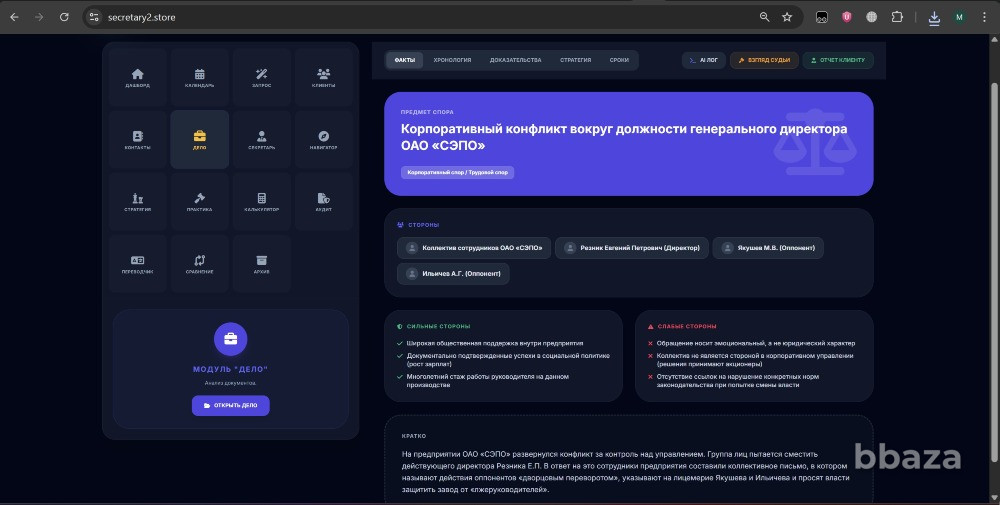Open the site information icon in address bar
This screenshot has width=1000, height=505.
point(94,17)
